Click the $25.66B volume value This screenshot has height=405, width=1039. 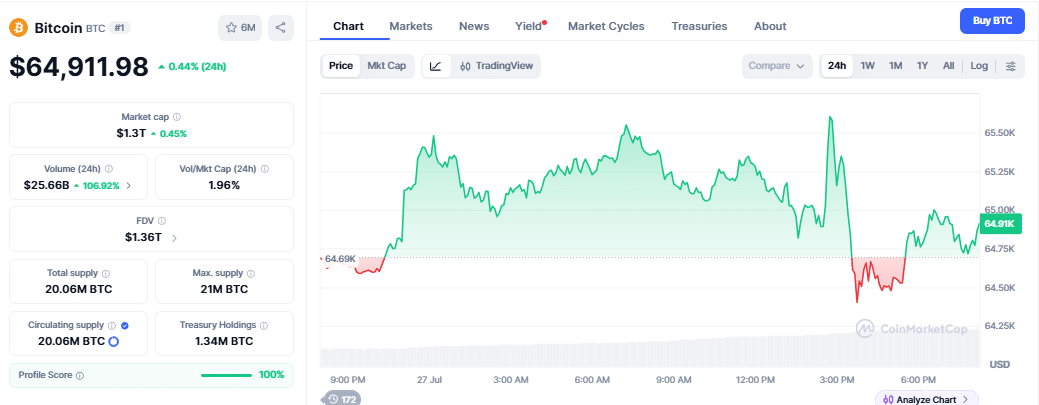(x=46, y=186)
